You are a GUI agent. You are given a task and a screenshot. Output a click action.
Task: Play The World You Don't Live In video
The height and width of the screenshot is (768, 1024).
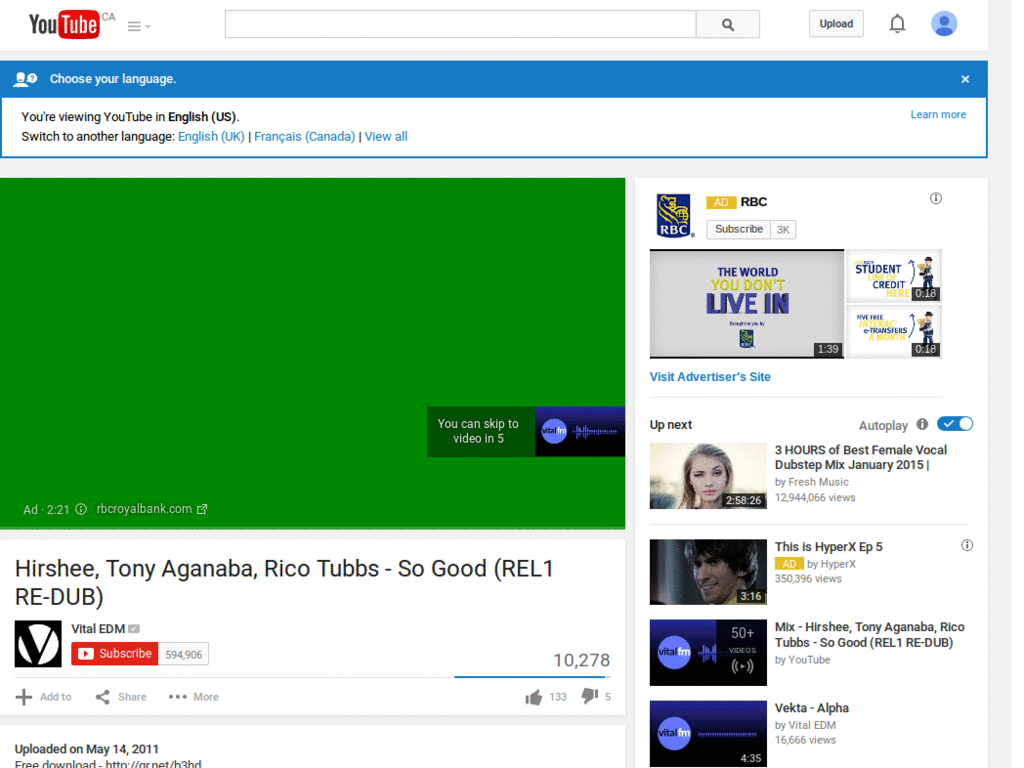tap(746, 304)
